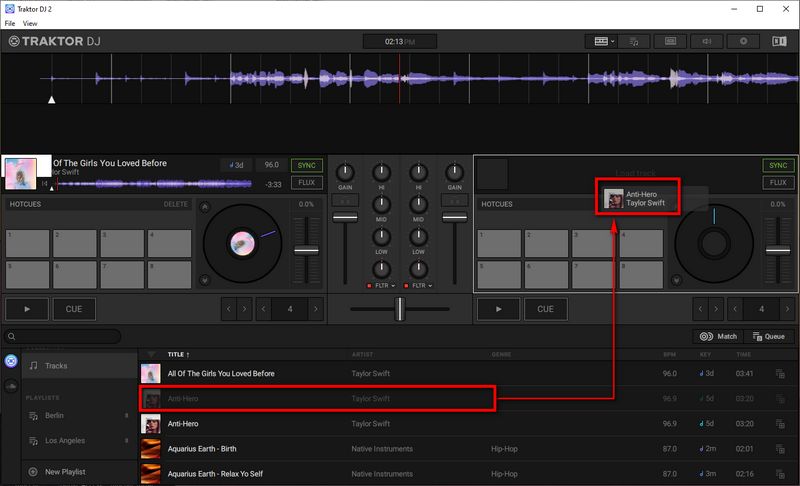Click the search magnifier icon

(11, 337)
